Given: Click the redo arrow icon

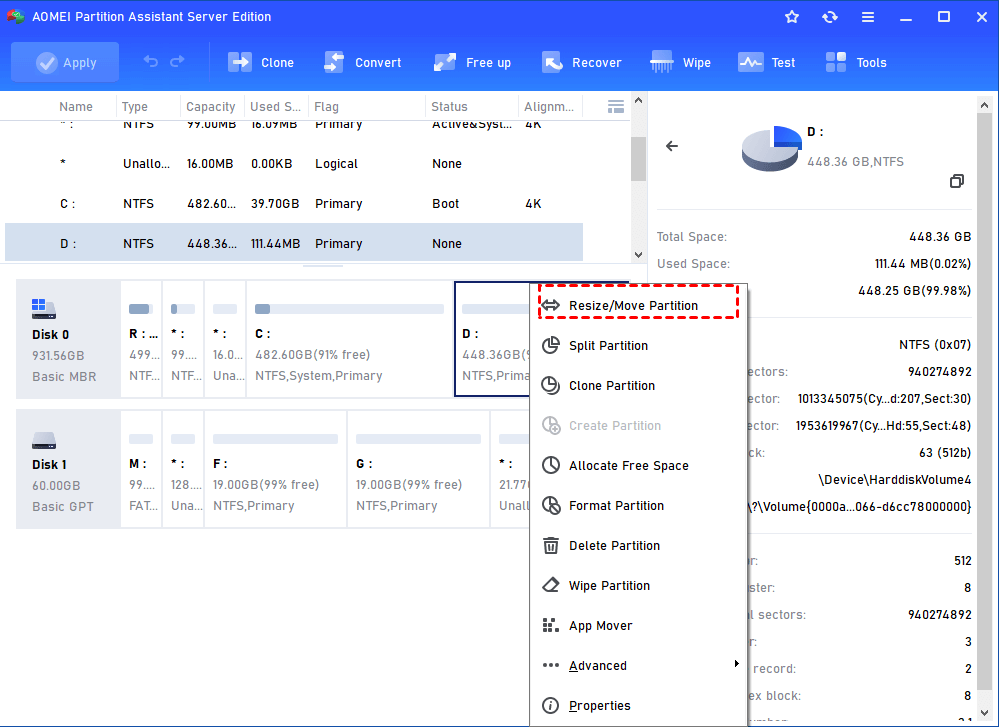Looking at the screenshot, I should (x=177, y=62).
